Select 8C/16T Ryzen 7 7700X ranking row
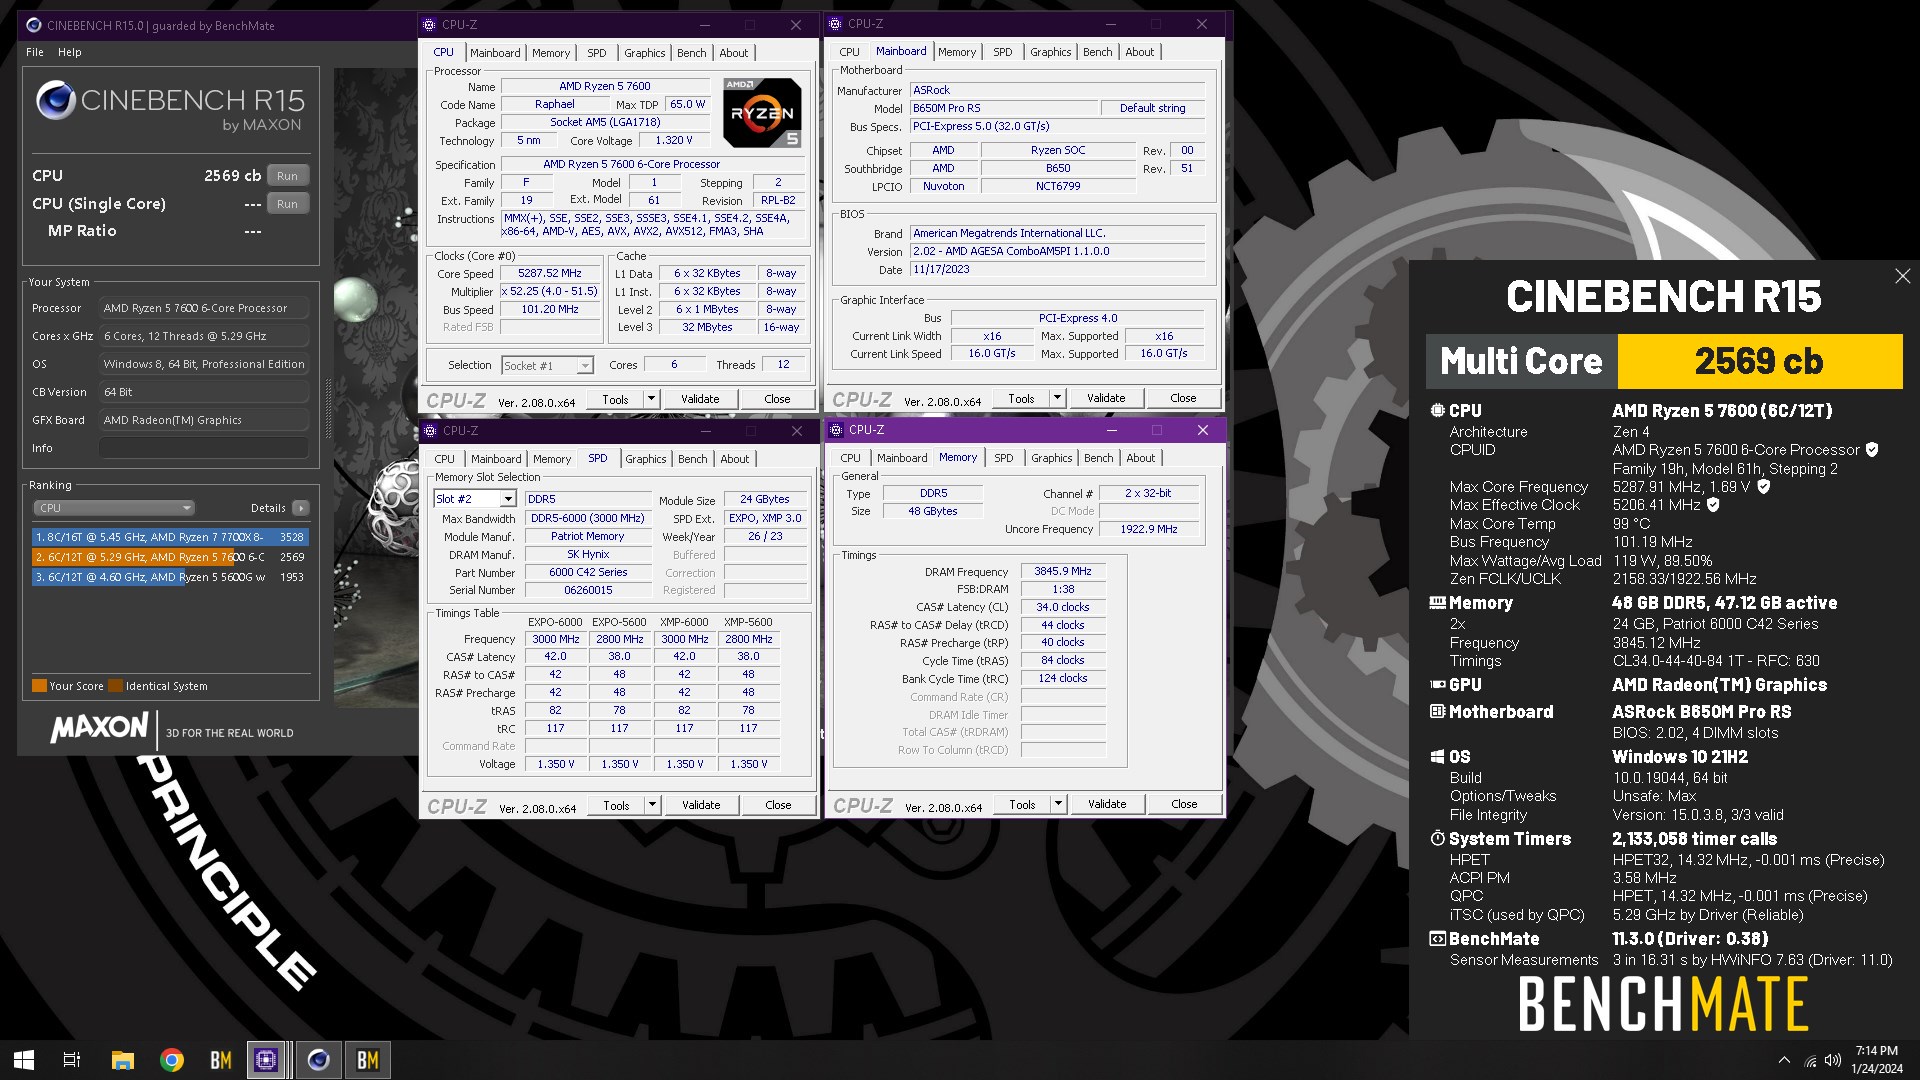Screen dimensions: 1920x1080 (170, 537)
